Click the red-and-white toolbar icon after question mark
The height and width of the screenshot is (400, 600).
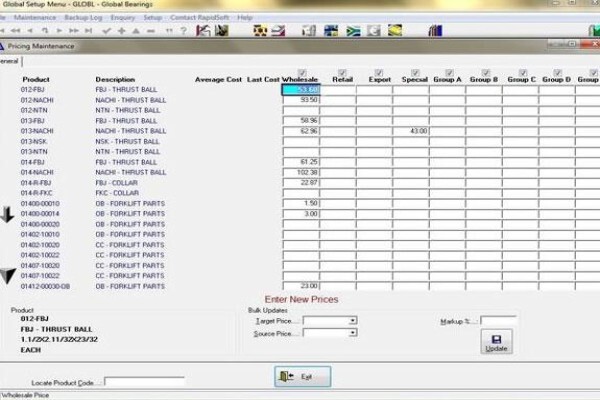click(203, 31)
